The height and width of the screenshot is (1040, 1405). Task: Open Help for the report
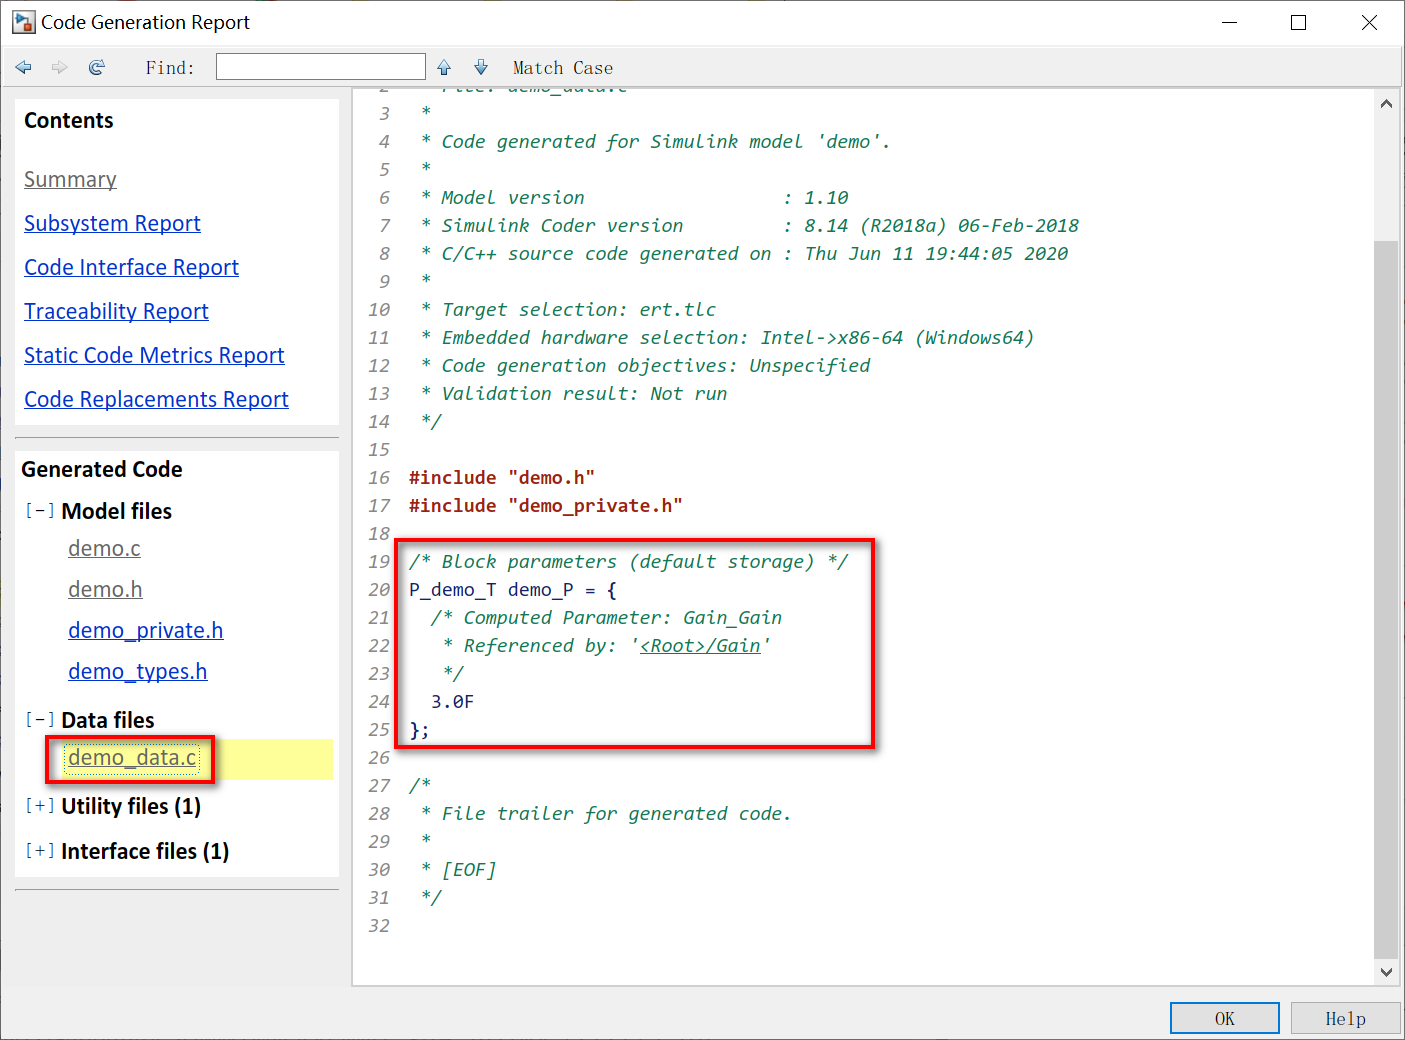pyautogui.click(x=1345, y=1017)
